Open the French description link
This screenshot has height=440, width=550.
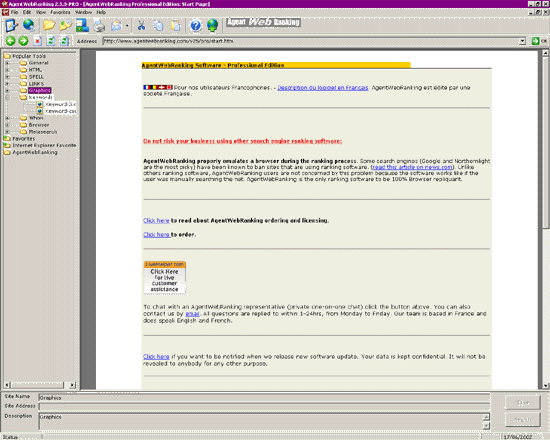(323, 88)
